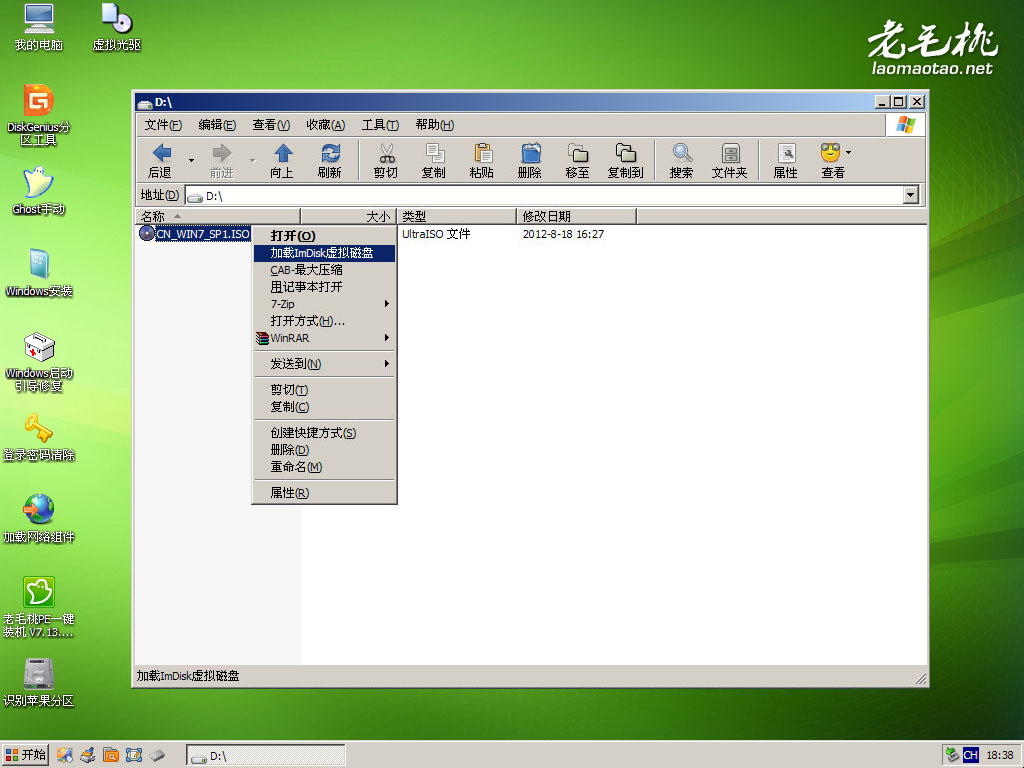Image resolution: width=1024 pixels, height=768 pixels.
Task: Open 登录密码清除 key icon
Action: (x=39, y=438)
